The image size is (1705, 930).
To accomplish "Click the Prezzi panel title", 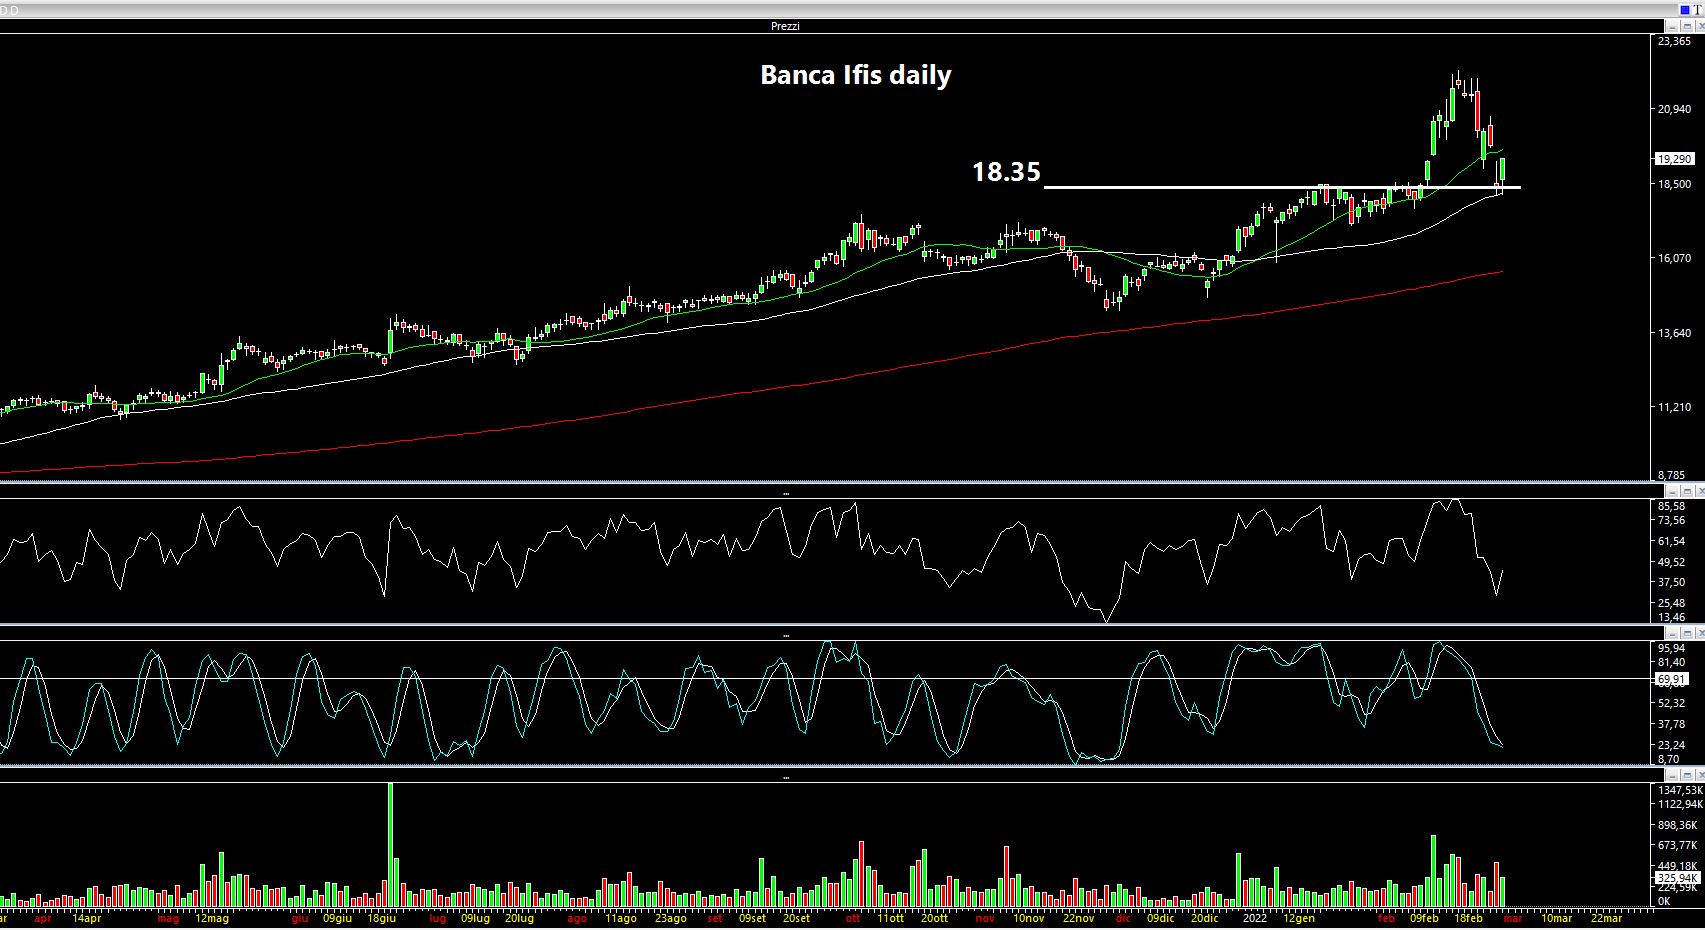I will pyautogui.click(x=785, y=26).
